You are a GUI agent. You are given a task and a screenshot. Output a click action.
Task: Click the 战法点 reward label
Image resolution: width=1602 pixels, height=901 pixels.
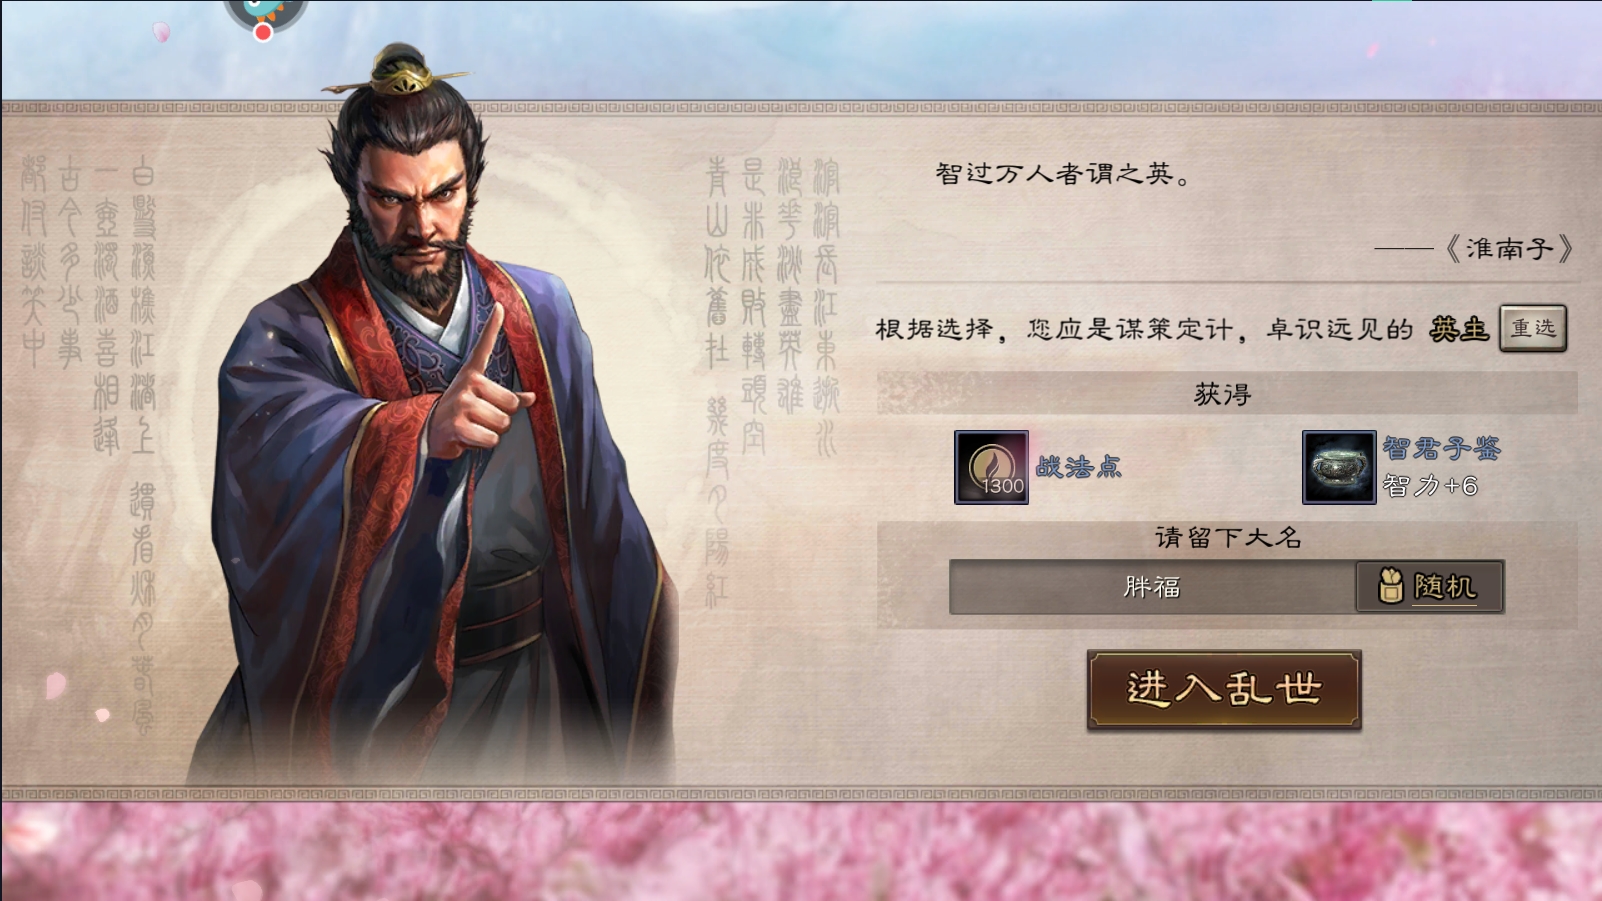pos(1078,467)
